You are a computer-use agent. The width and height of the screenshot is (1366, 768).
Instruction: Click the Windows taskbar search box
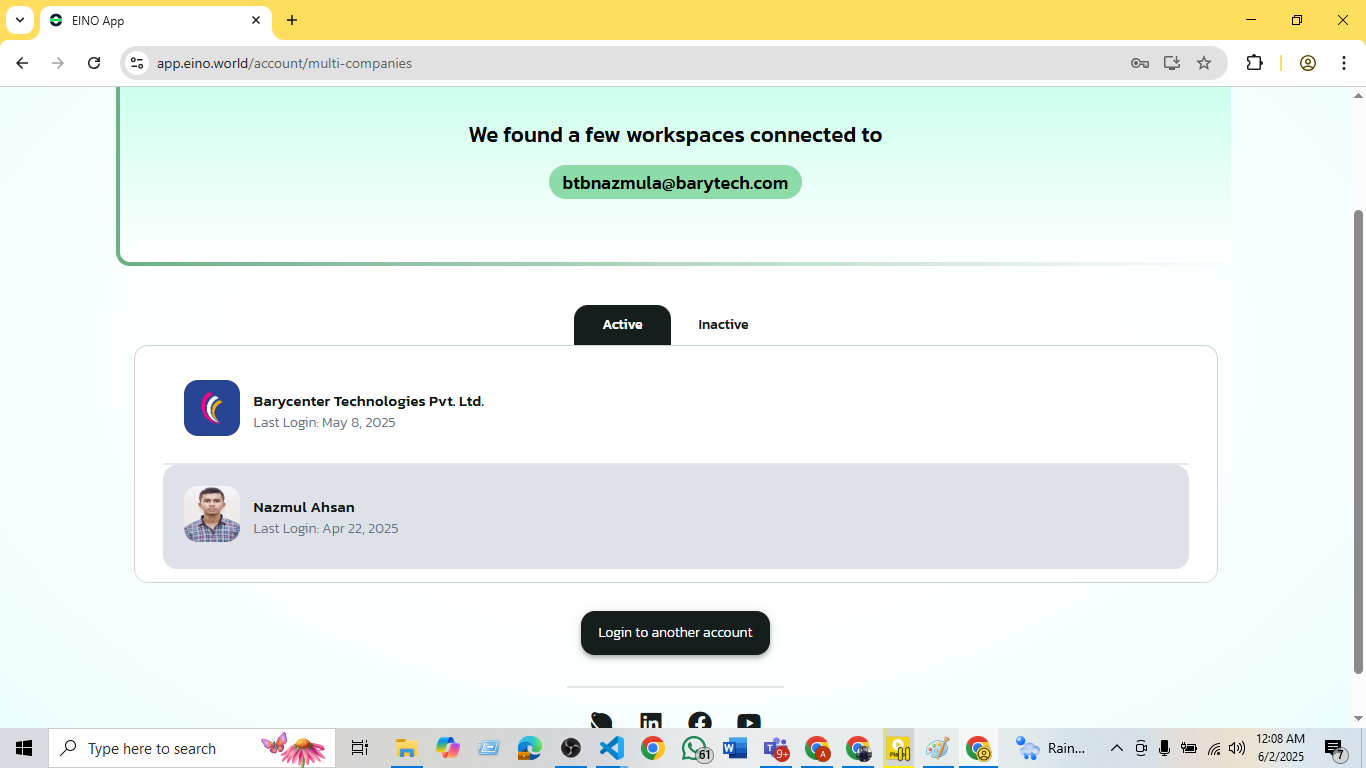tap(192, 748)
